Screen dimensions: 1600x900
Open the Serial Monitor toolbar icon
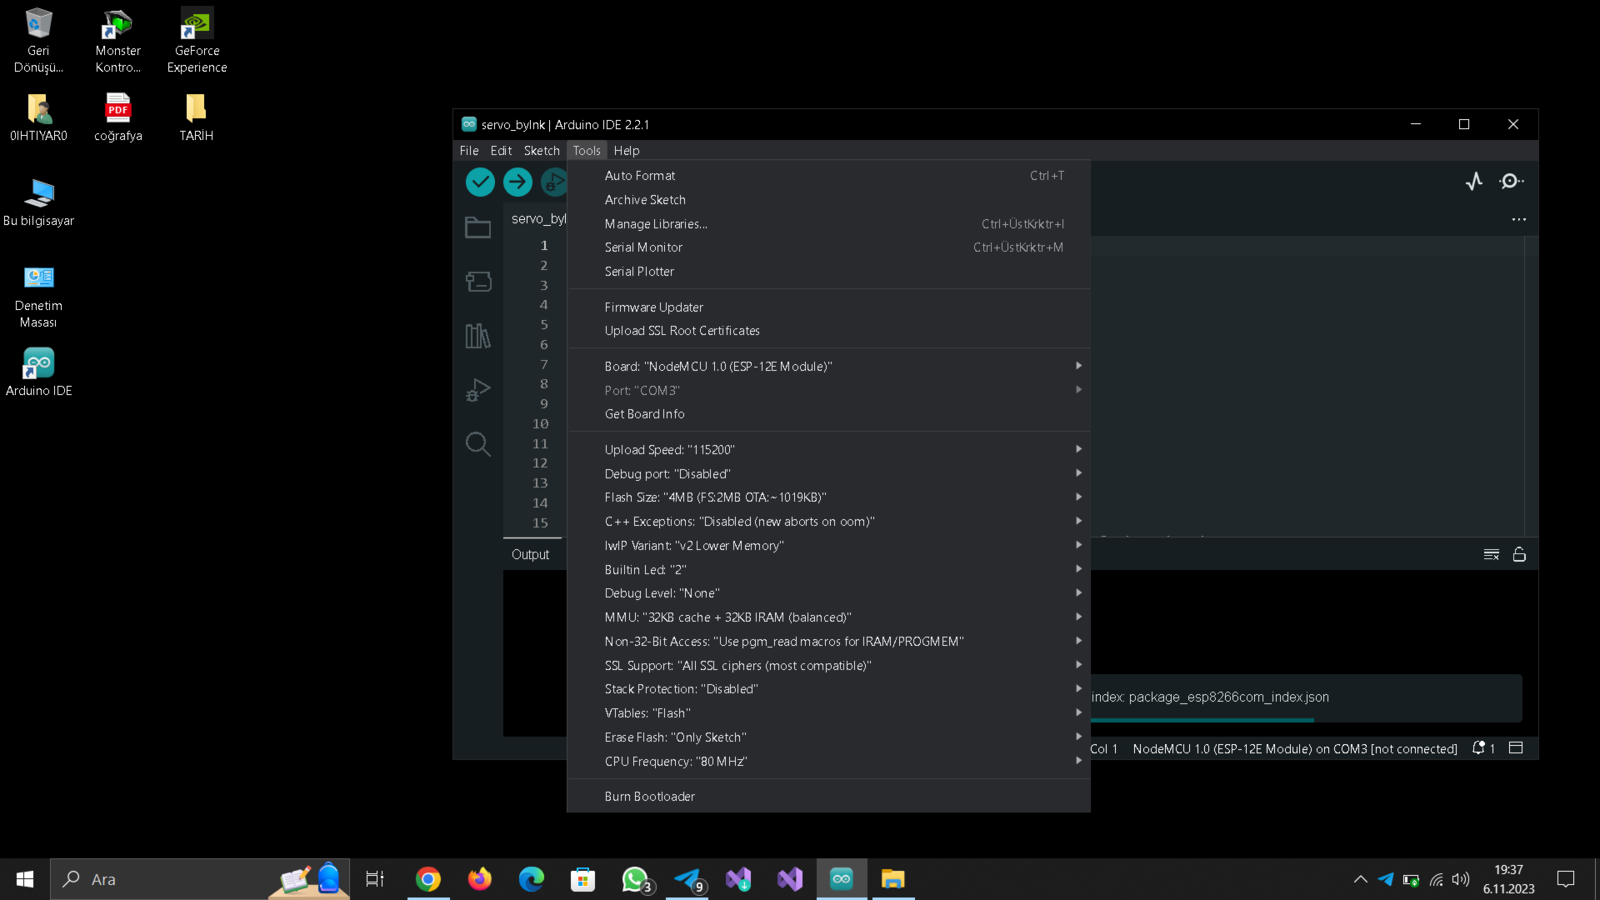pyautogui.click(x=1512, y=181)
